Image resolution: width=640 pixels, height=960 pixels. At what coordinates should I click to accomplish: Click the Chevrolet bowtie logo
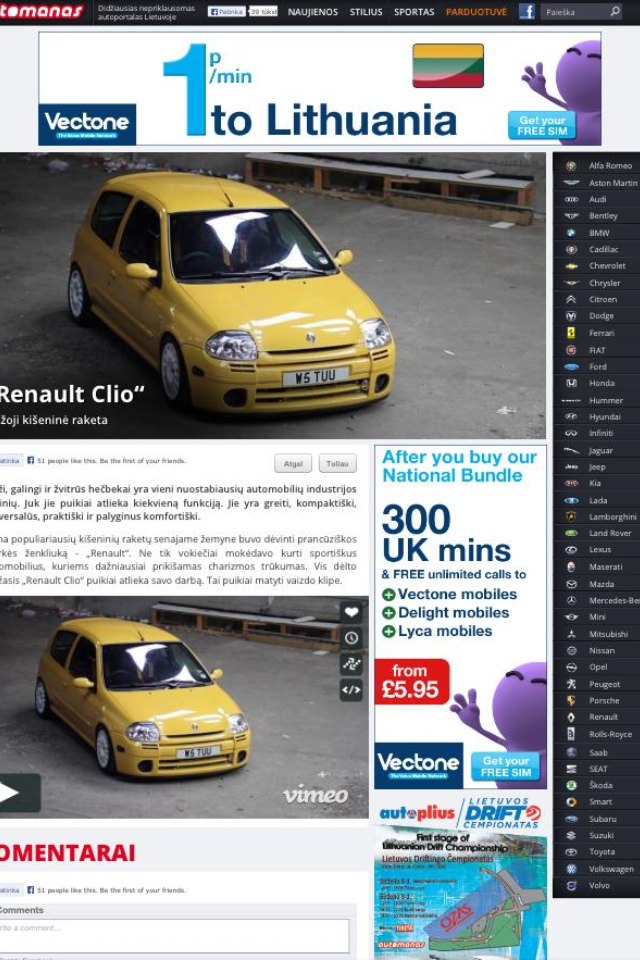pyautogui.click(x=571, y=266)
